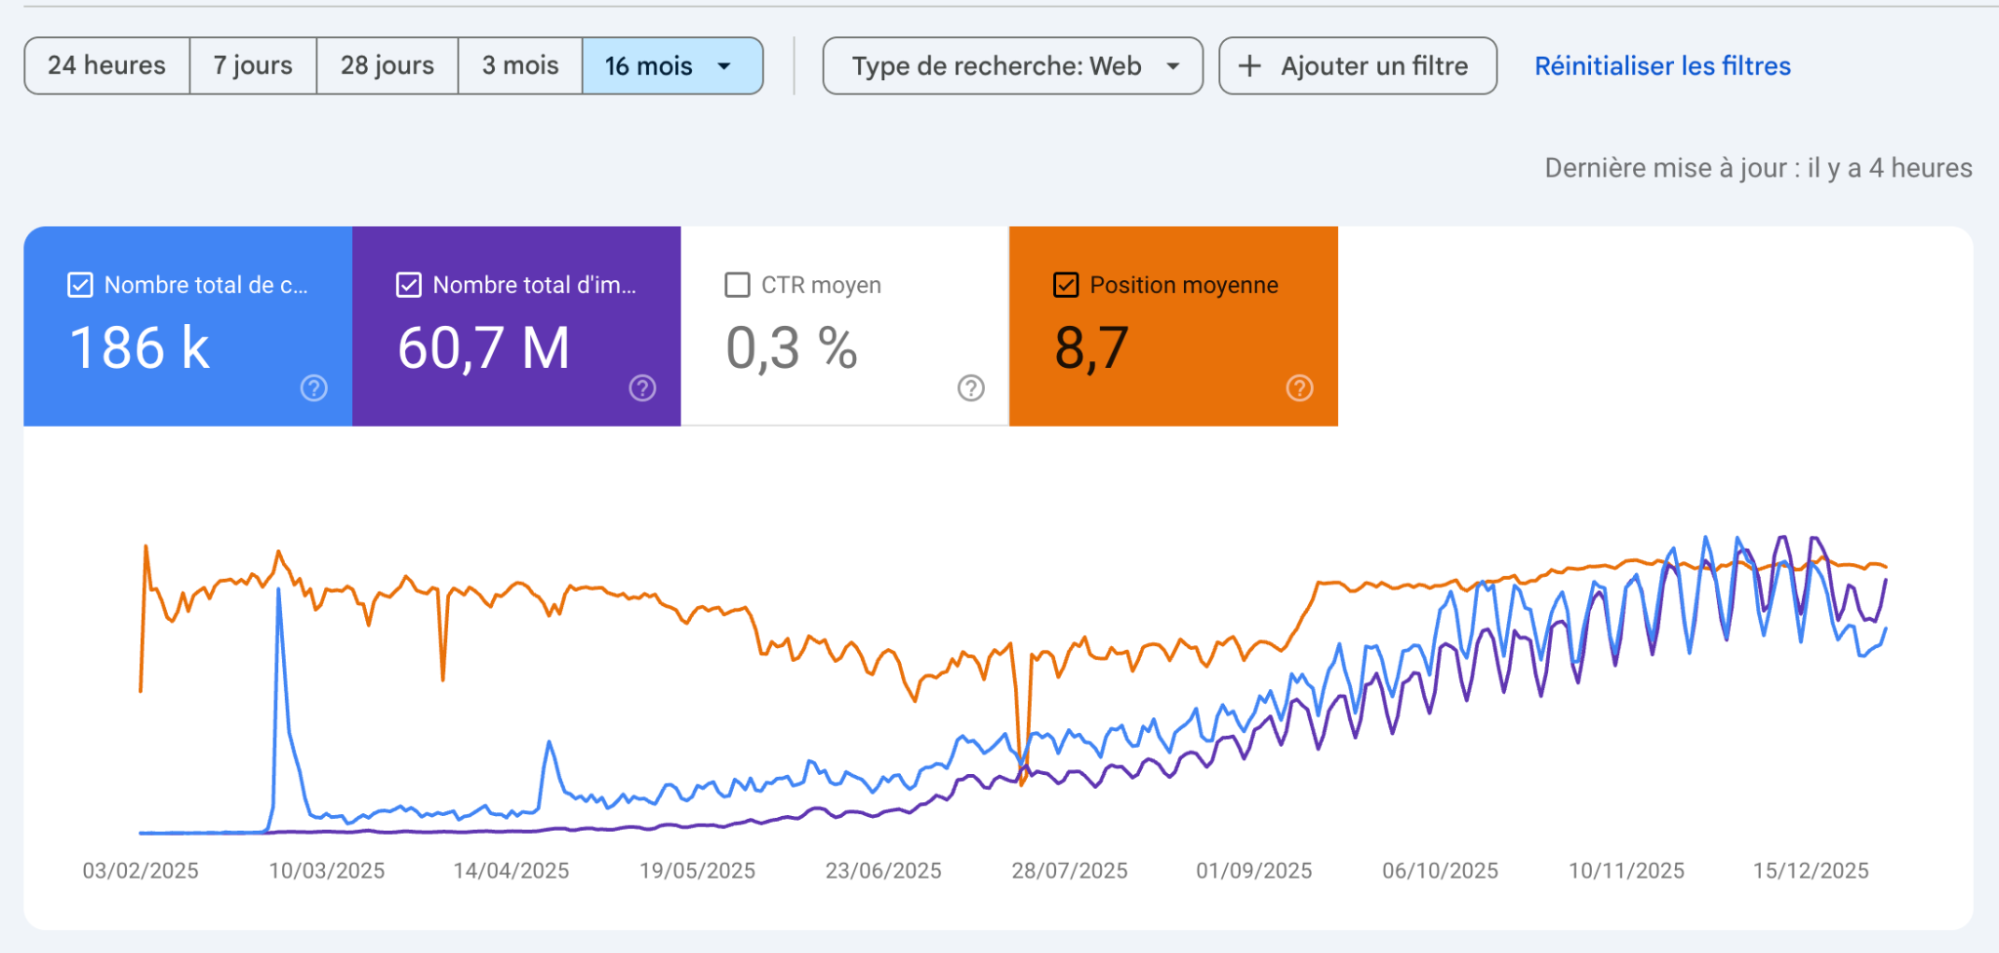The width and height of the screenshot is (1999, 953).
Task: Uncheck the total clicks checkbox
Action: pyautogui.click(x=80, y=285)
